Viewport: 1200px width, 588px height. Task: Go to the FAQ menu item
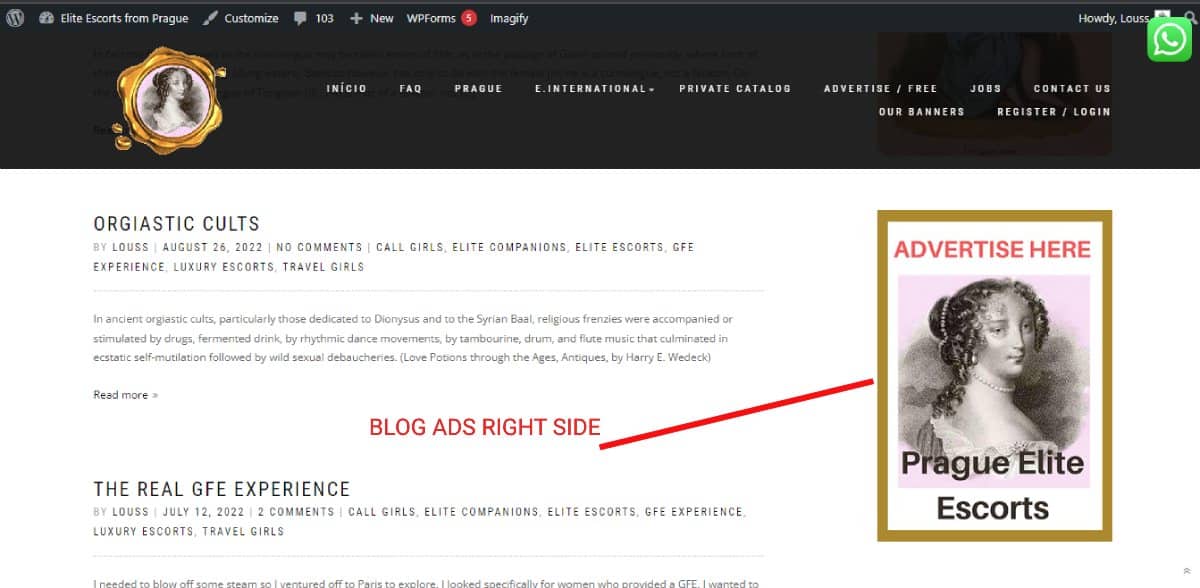point(410,89)
